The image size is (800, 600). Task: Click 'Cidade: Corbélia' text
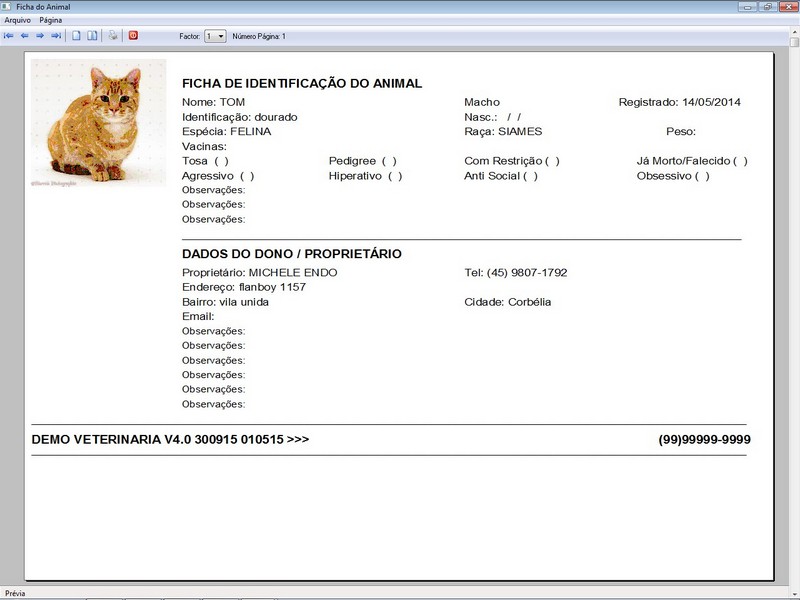[508, 302]
